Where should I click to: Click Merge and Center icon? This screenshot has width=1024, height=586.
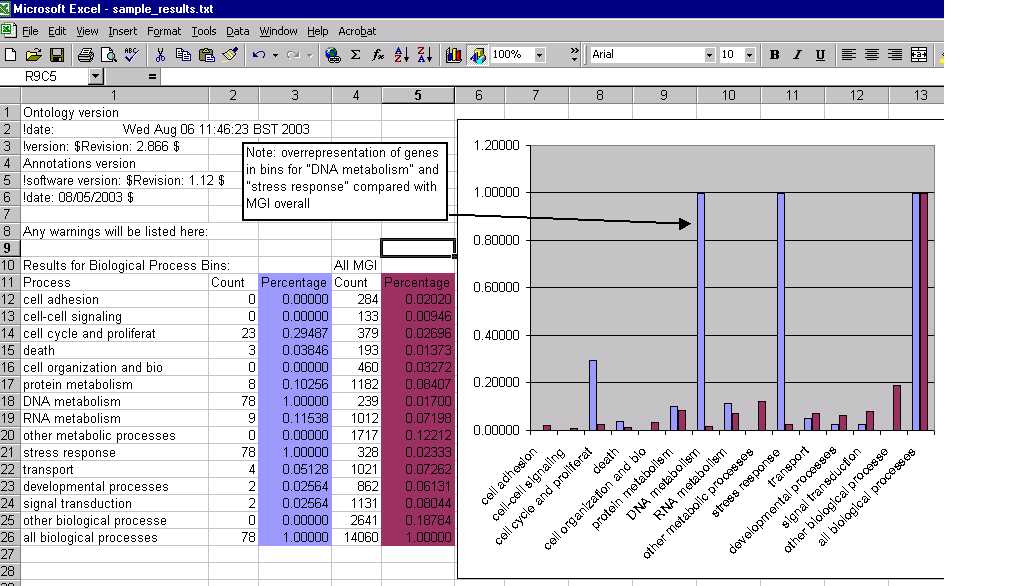[x=919, y=55]
